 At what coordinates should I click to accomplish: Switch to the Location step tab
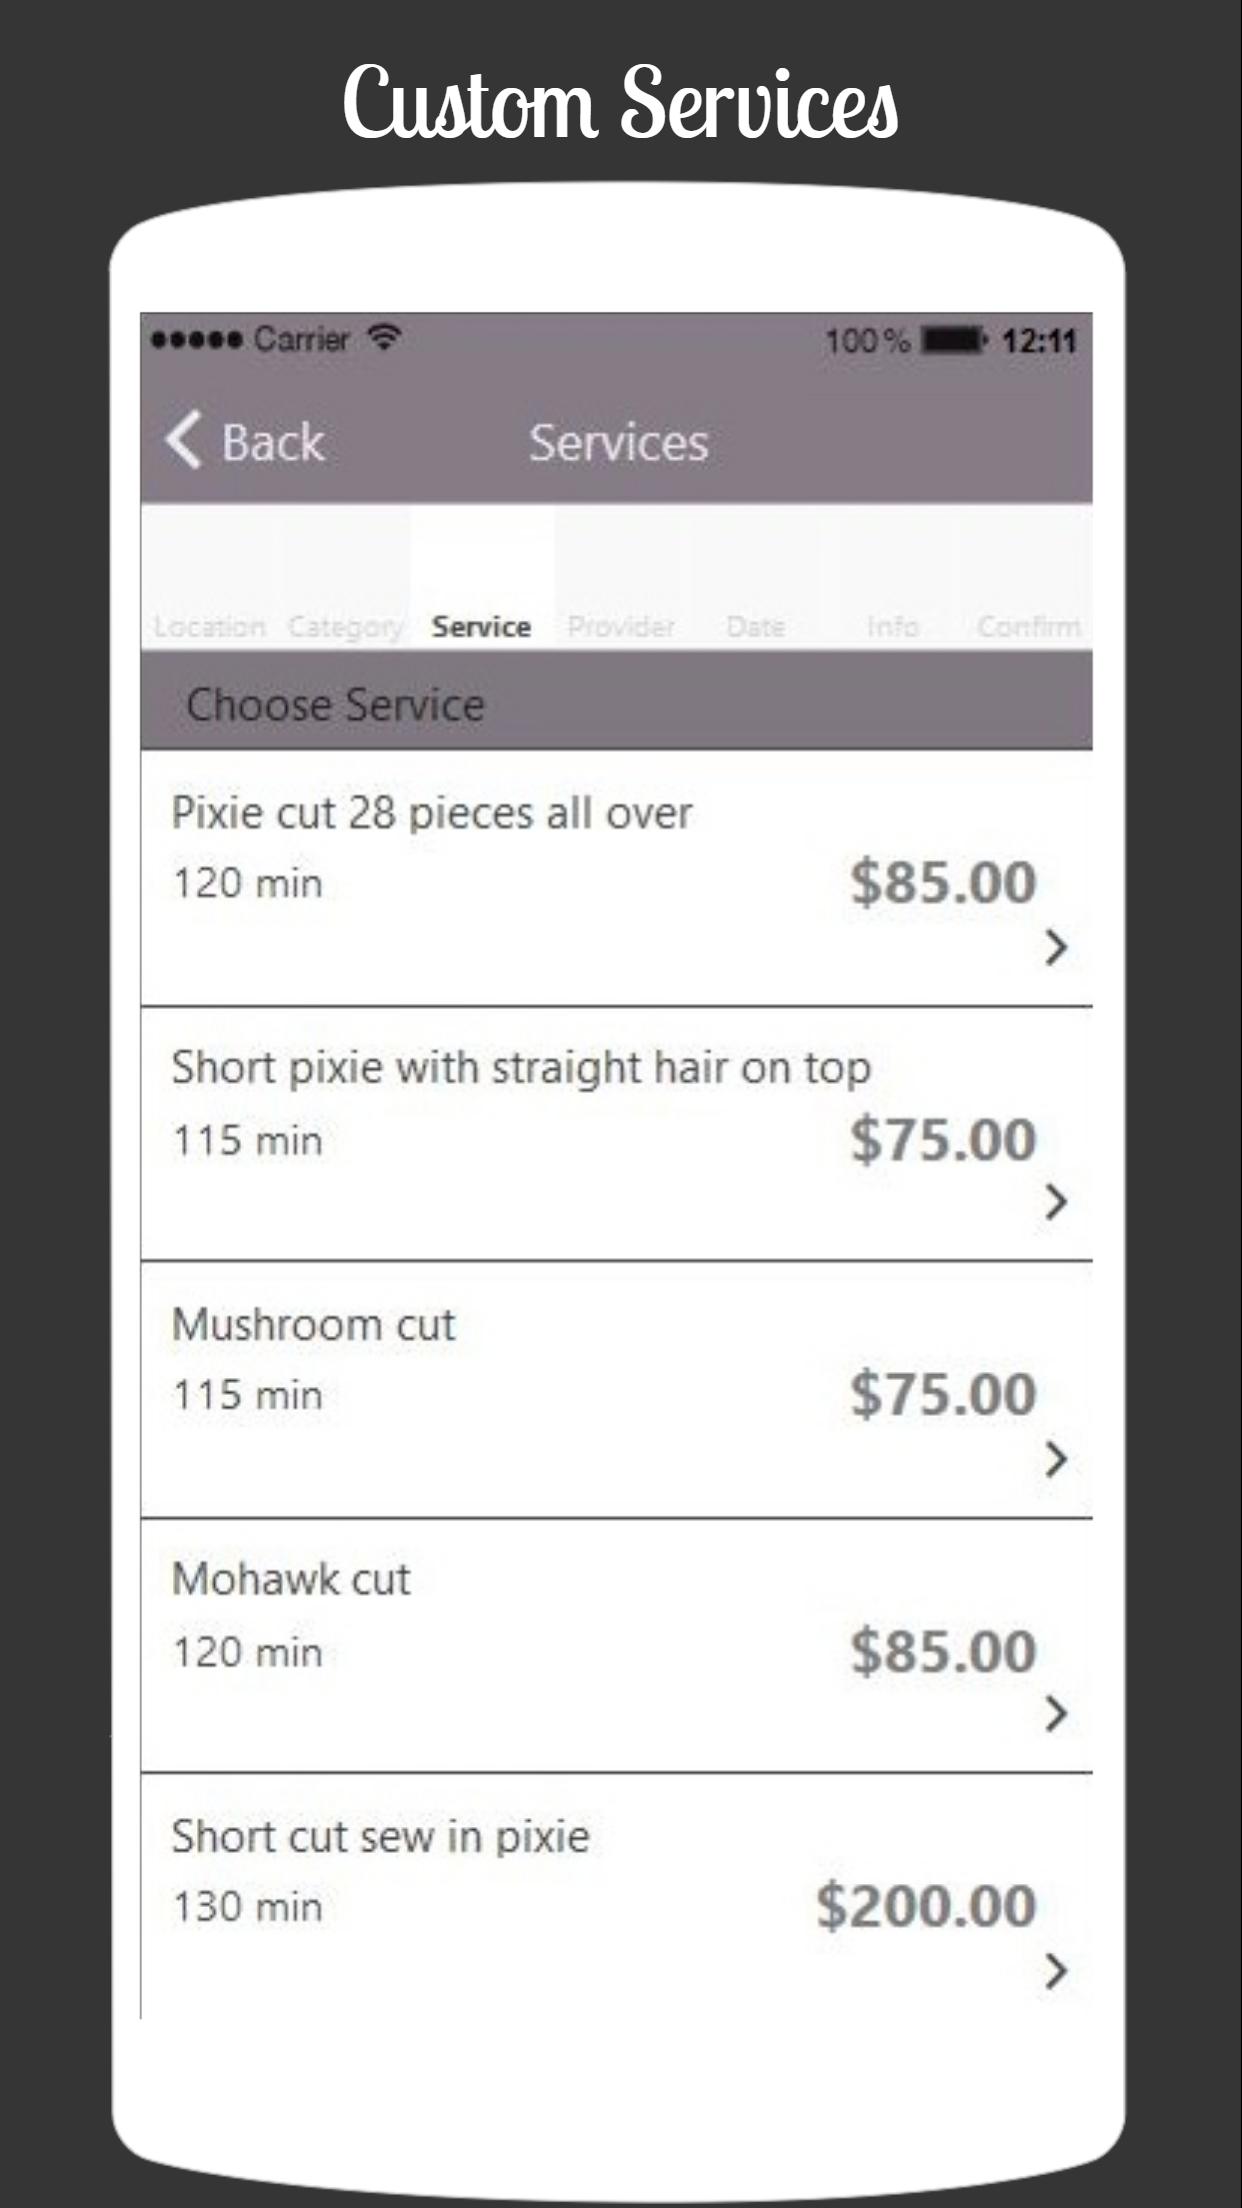click(x=210, y=626)
